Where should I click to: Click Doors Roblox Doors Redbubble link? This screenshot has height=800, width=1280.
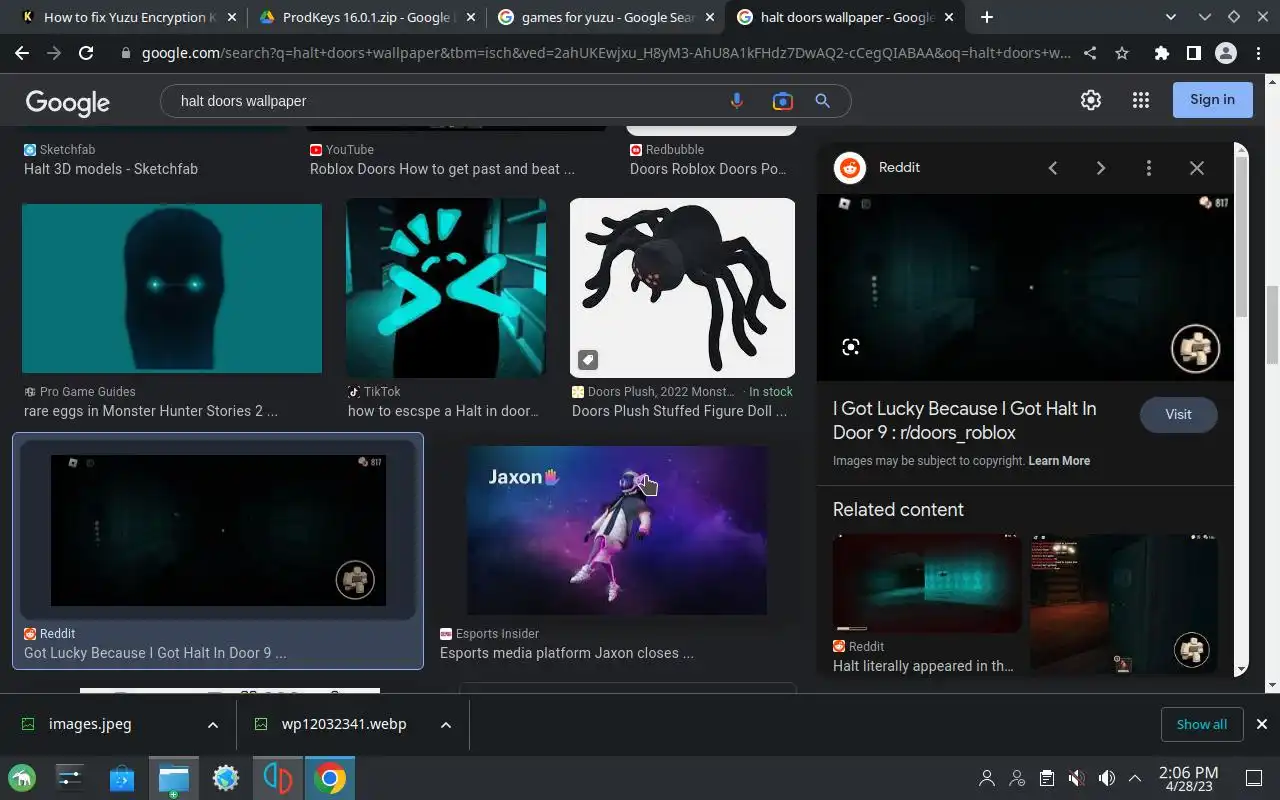point(708,169)
